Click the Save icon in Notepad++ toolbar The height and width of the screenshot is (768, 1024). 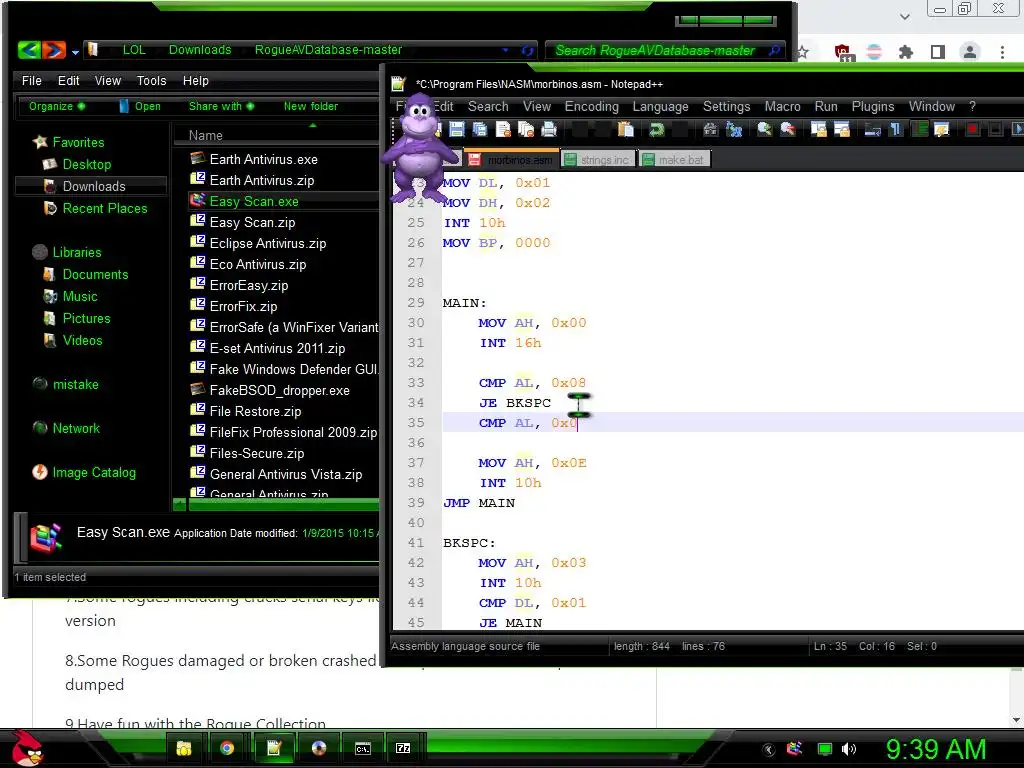tap(456, 129)
